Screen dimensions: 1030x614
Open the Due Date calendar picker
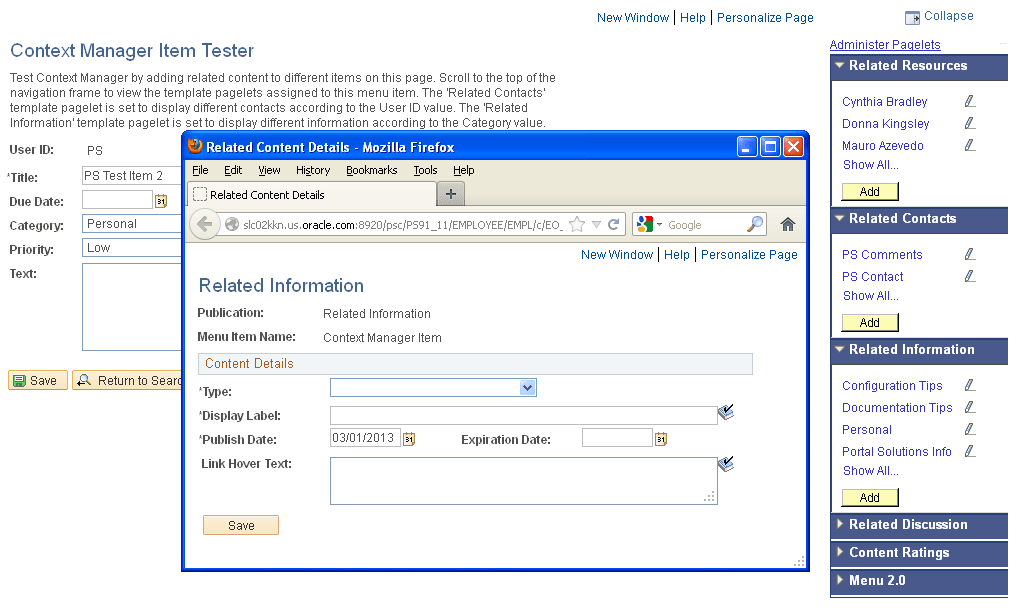point(160,201)
